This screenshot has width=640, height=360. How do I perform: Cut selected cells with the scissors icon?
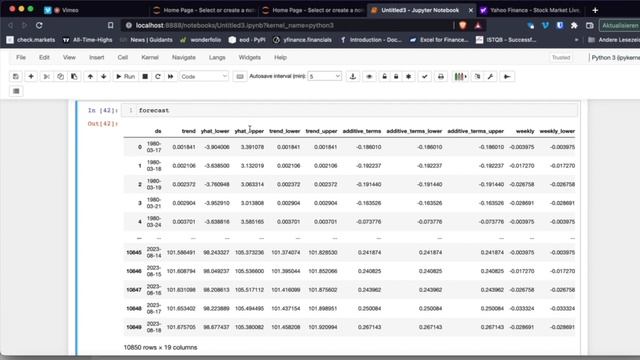(47, 76)
